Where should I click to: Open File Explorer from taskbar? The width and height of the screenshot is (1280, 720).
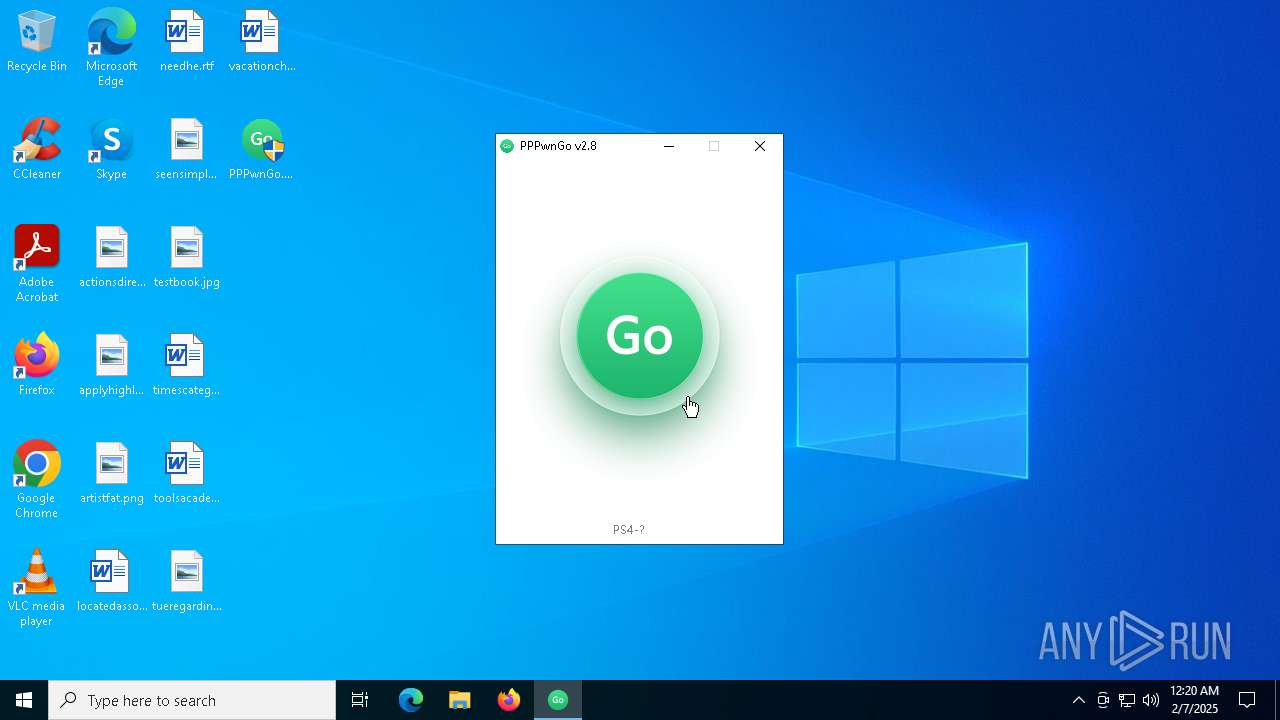(459, 700)
